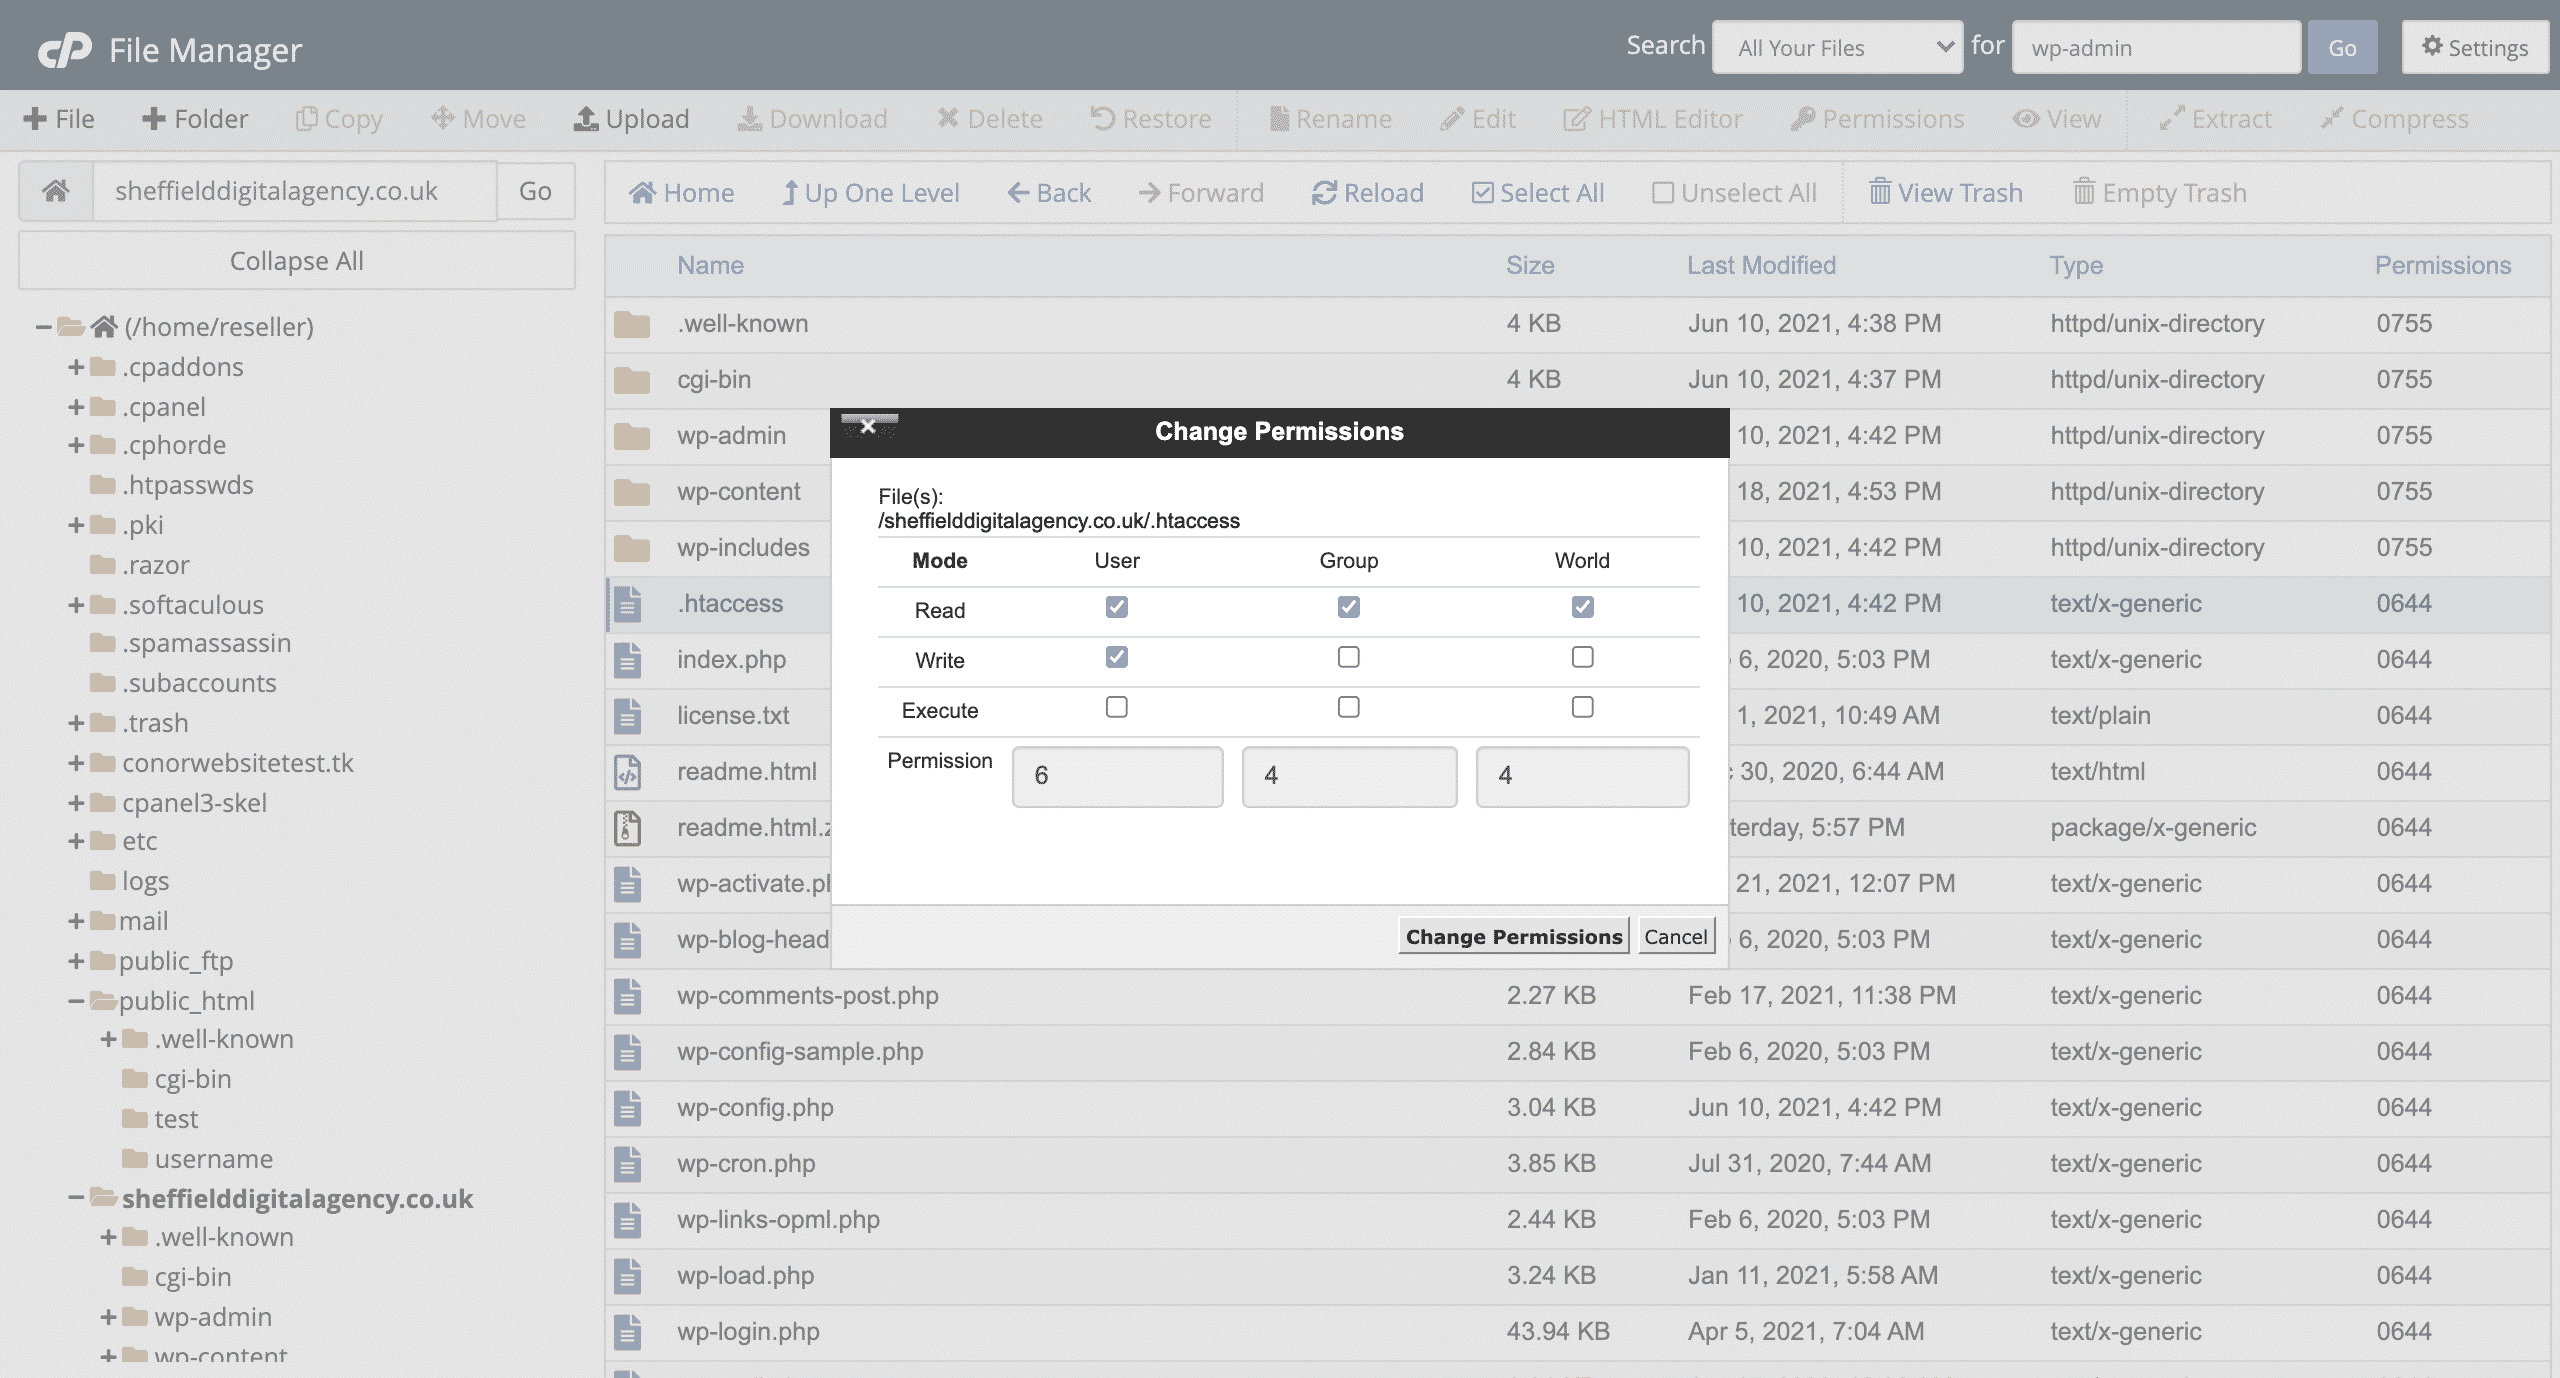
Task: Click the cPanel logo icon
Action: (x=65, y=49)
